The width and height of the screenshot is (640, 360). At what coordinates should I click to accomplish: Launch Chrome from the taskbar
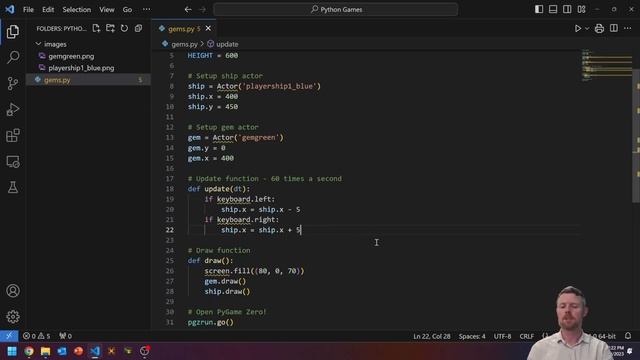coord(29,351)
